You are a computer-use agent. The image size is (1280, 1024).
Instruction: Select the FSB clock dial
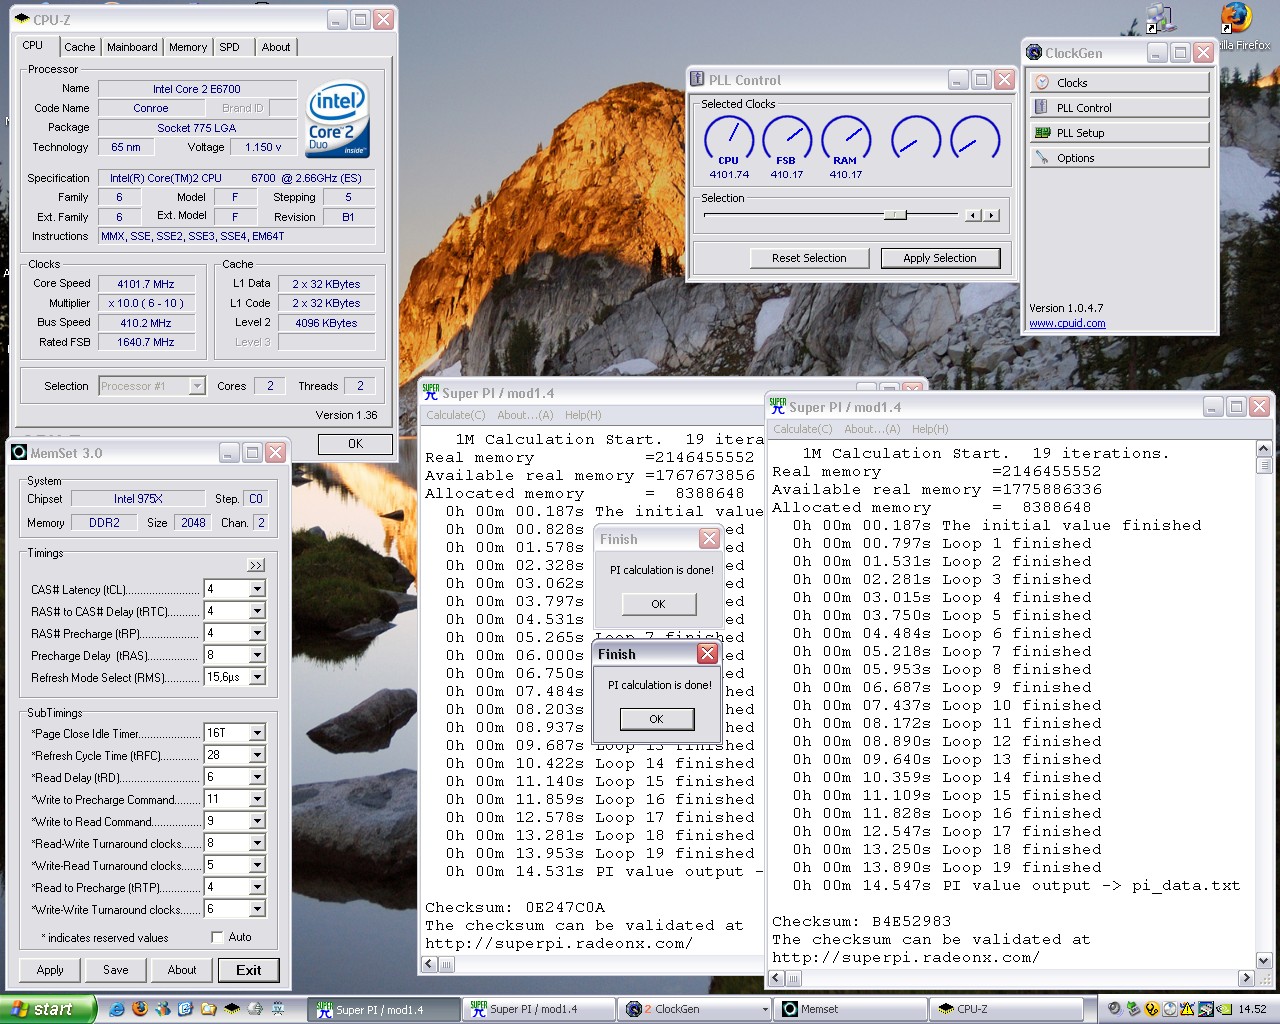click(x=787, y=140)
